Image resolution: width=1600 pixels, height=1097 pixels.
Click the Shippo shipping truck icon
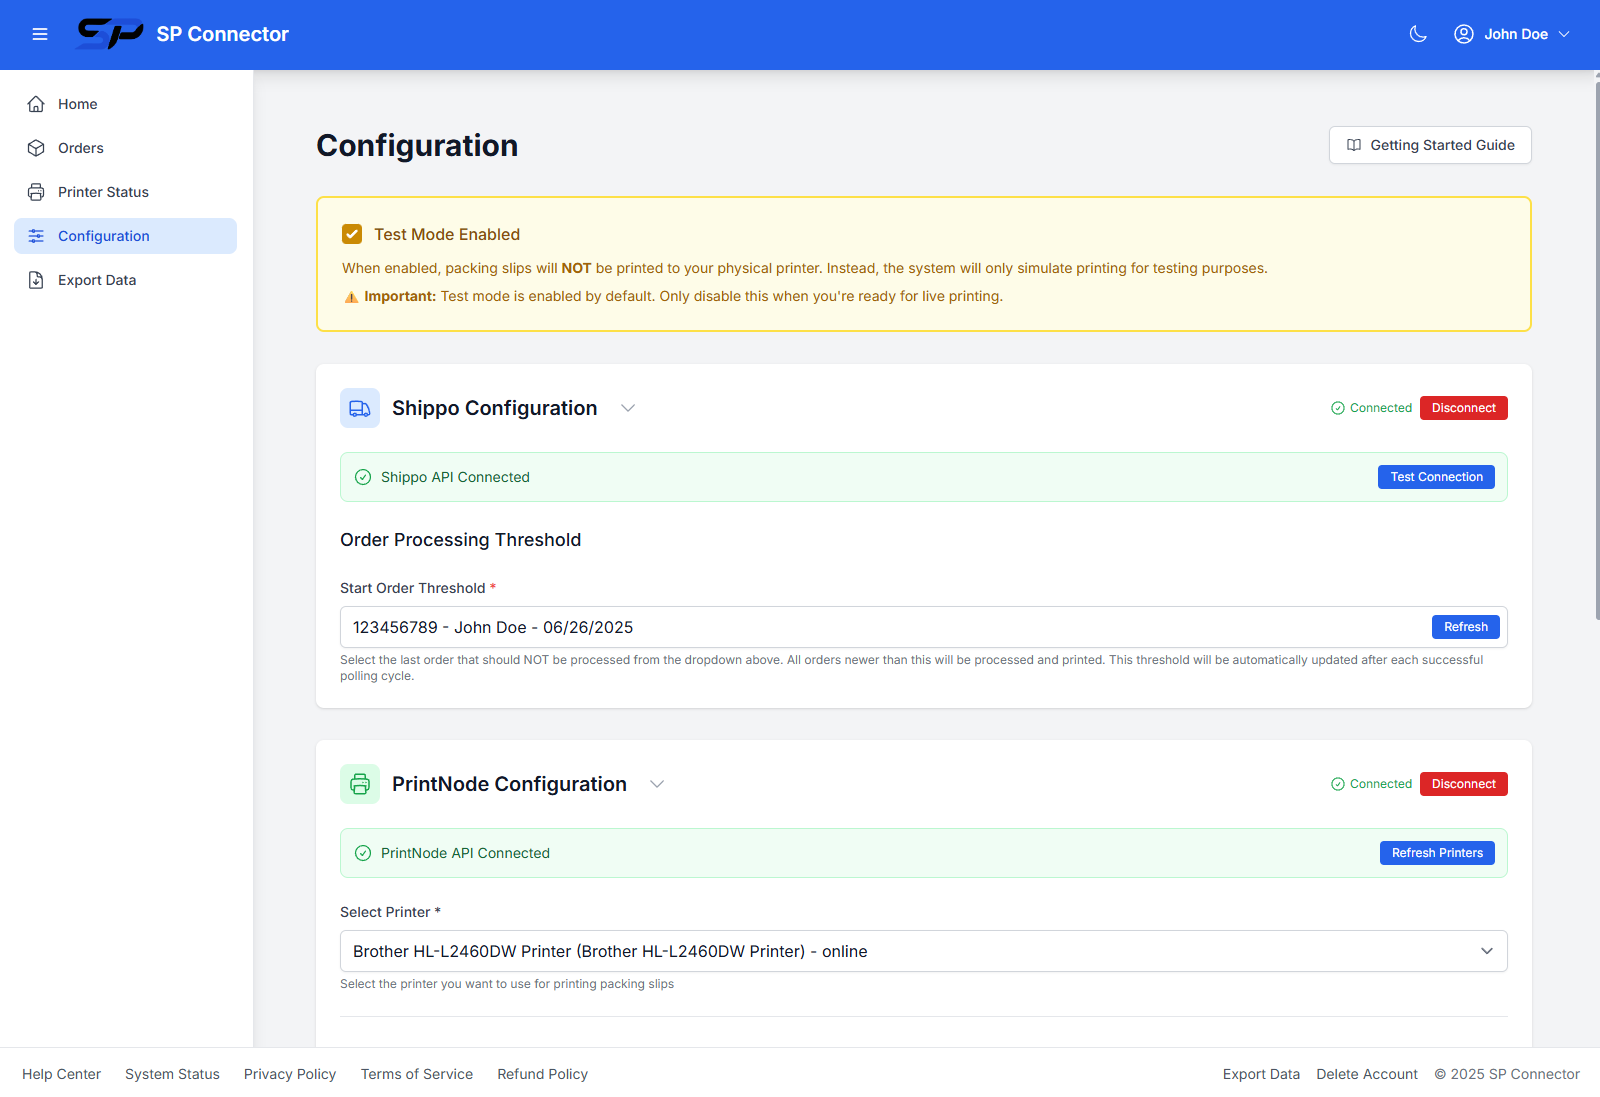pos(359,407)
